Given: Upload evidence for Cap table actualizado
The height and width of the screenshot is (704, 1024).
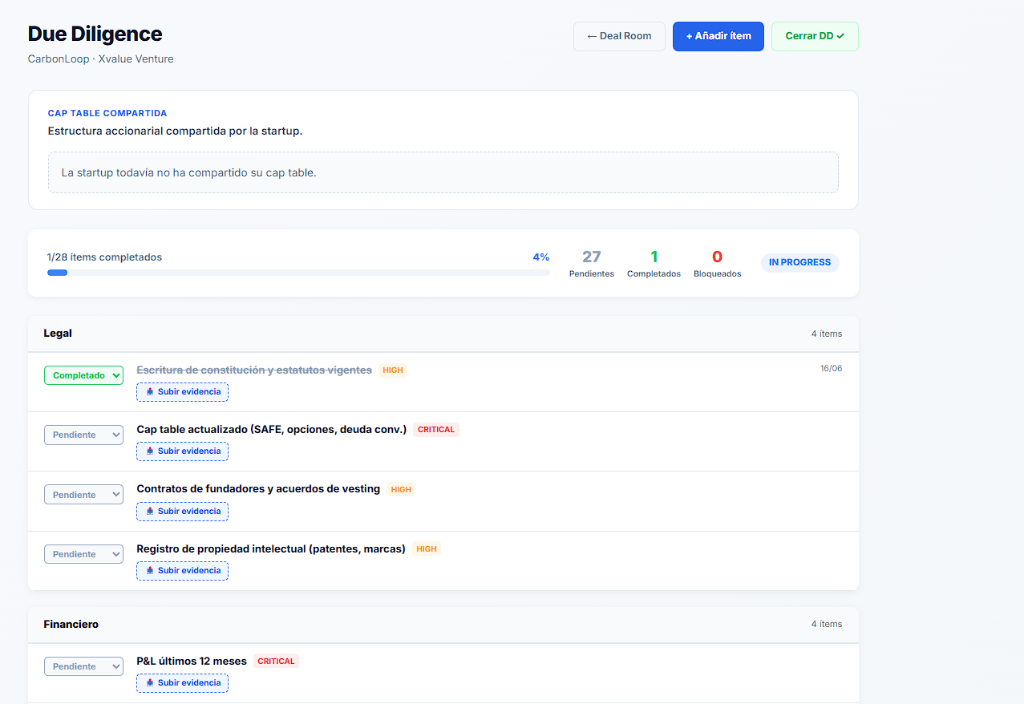Looking at the screenshot, I should 182,451.
